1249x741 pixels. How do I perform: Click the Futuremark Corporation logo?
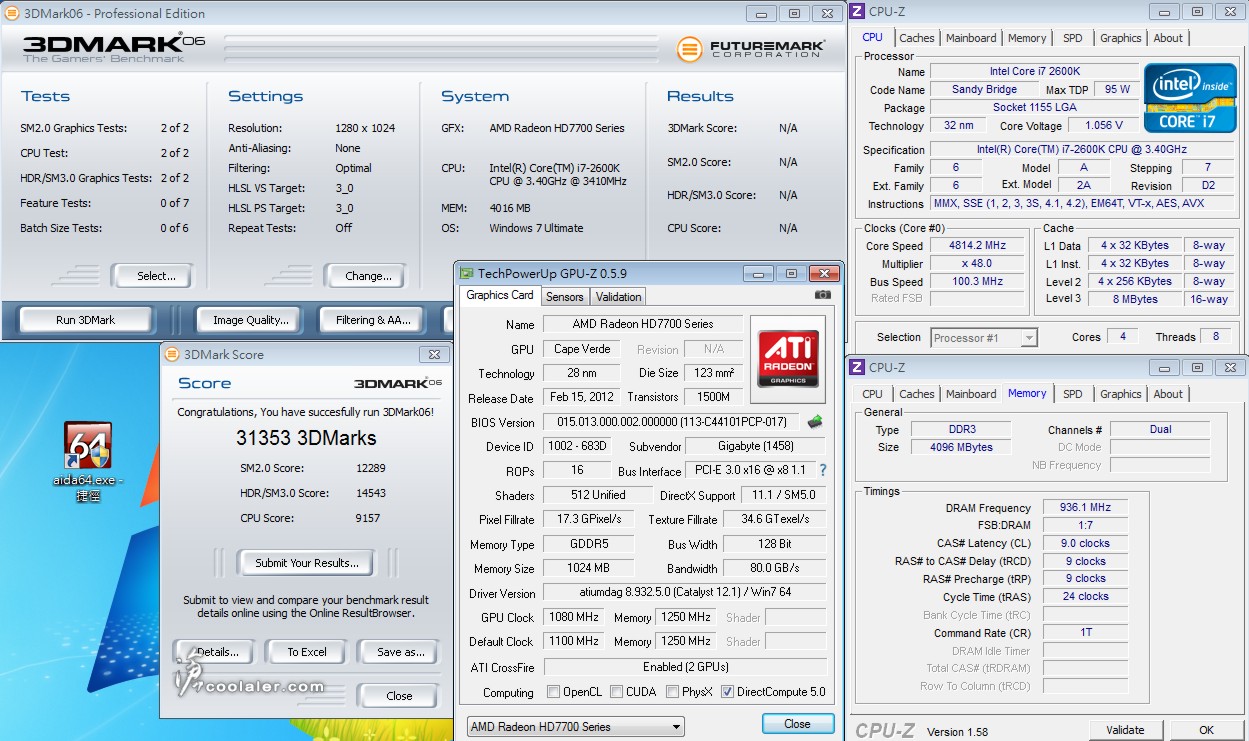tap(751, 48)
